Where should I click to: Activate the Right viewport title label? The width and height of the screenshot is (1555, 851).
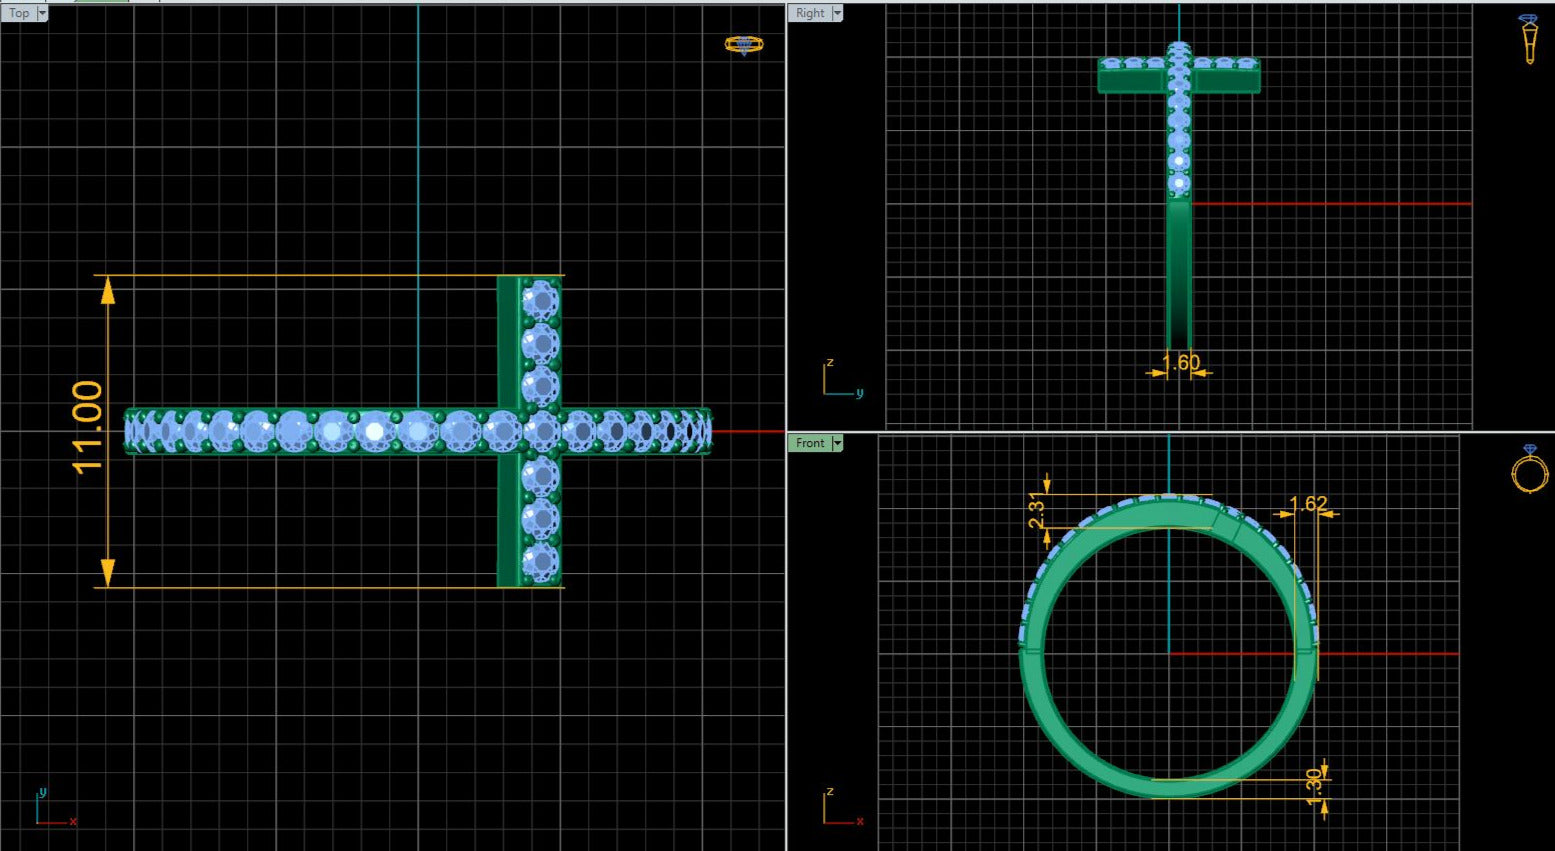[x=810, y=13]
